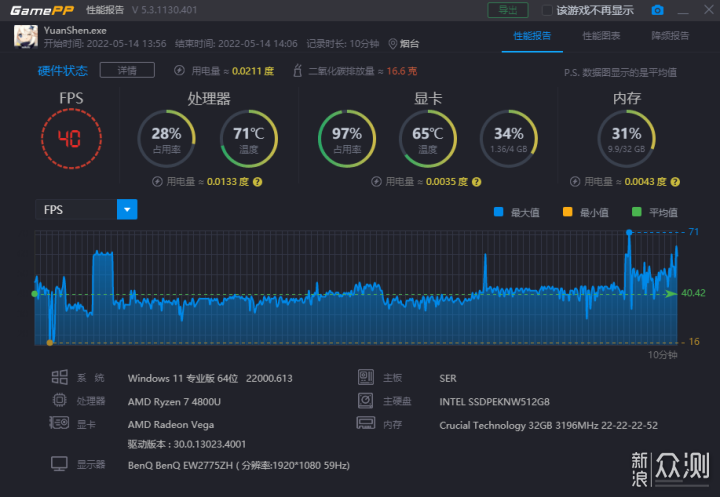Click the GamePP logo
Viewport: 720px width, 497px height.
tap(42, 10)
